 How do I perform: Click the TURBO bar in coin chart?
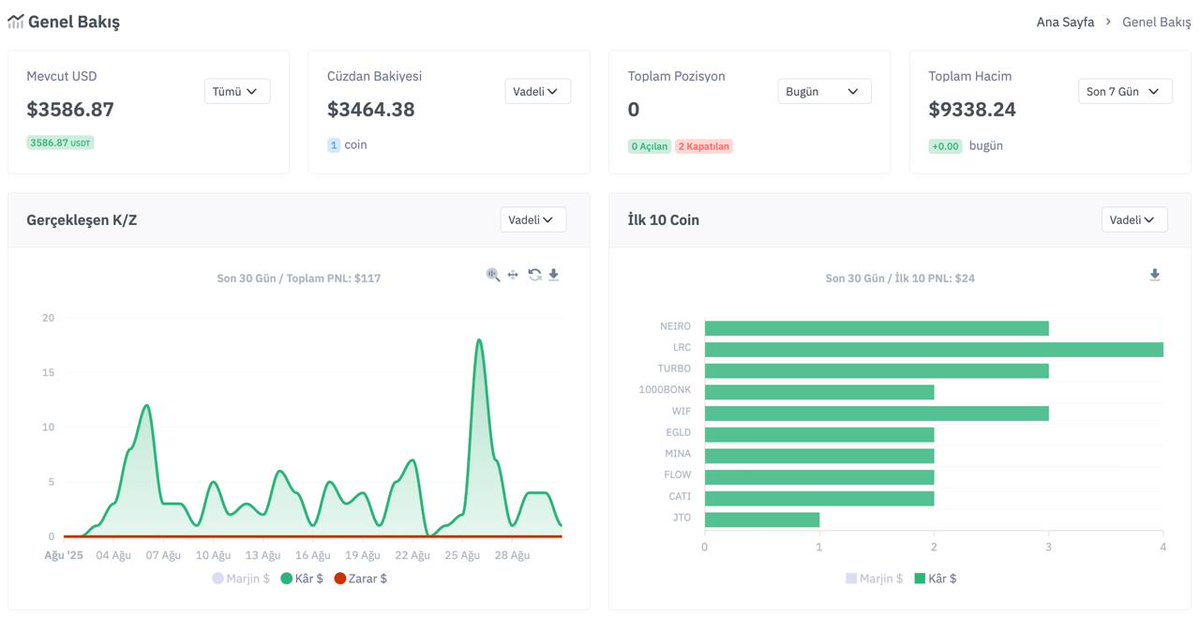pos(877,370)
